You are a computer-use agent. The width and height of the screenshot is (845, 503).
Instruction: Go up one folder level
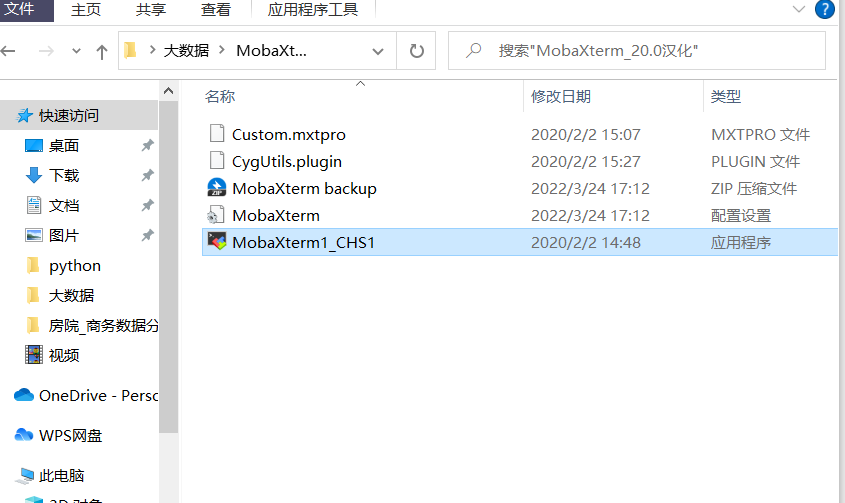click(x=101, y=51)
